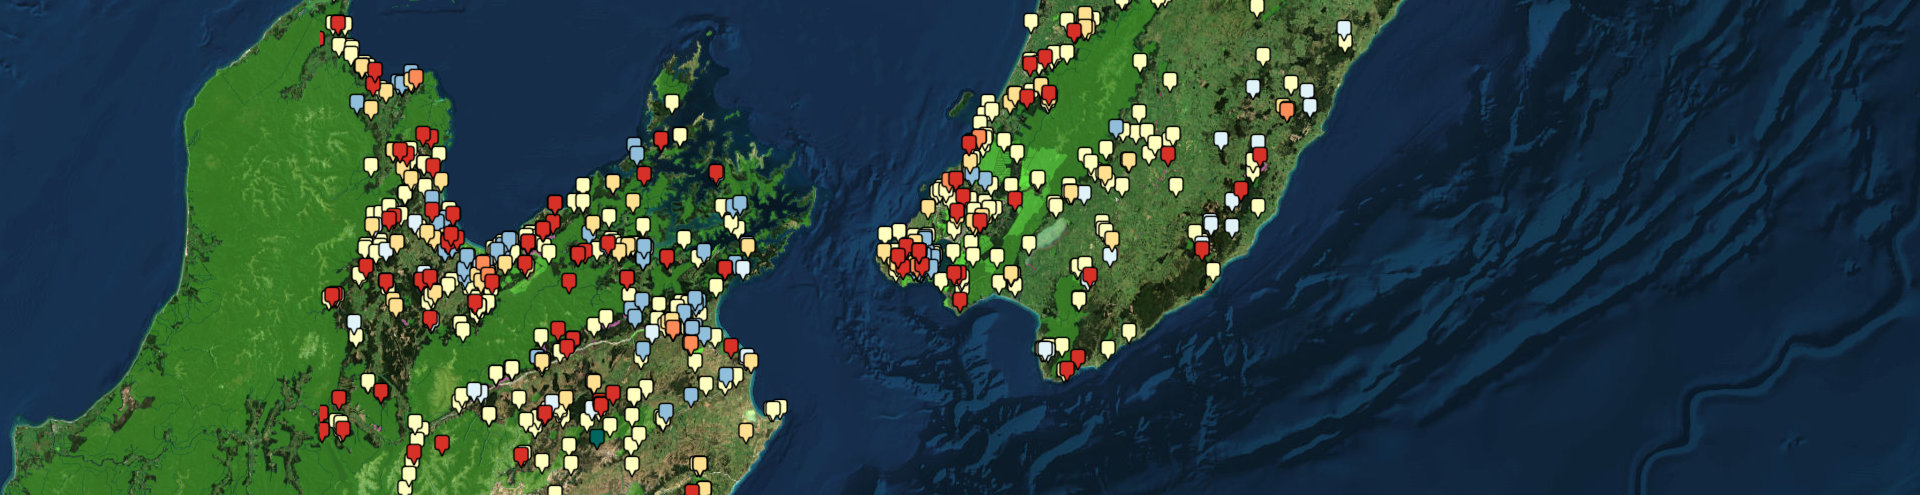Select the southernmost red marker on the North Island
This screenshot has width=1920, height=495.
(1066, 369)
